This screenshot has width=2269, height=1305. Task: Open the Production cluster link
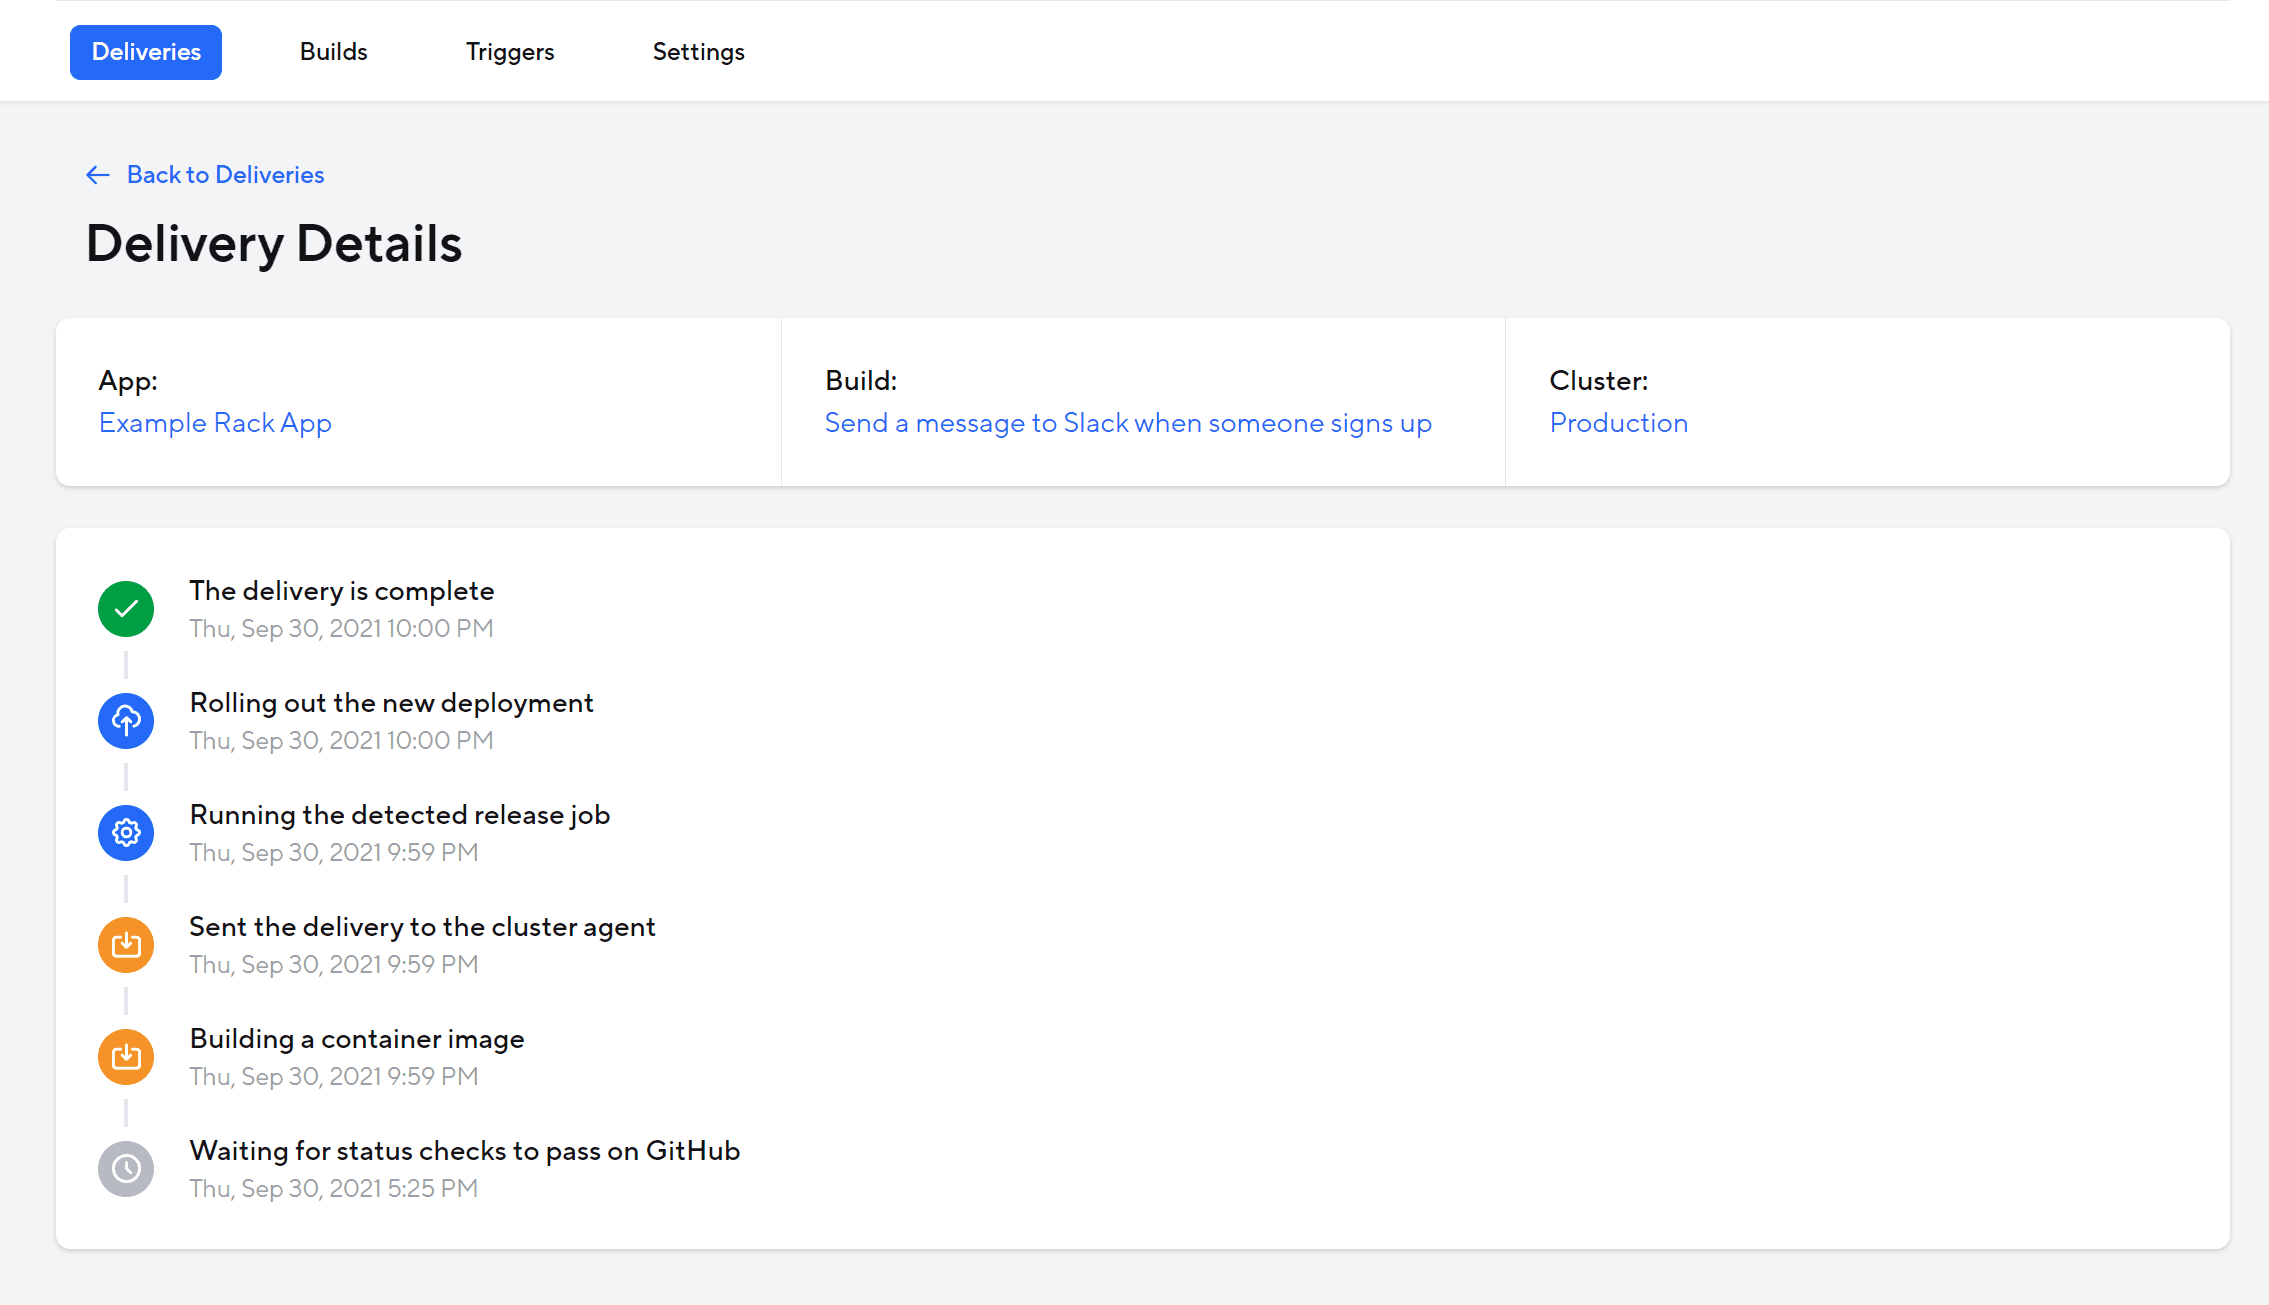(x=1618, y=422)
